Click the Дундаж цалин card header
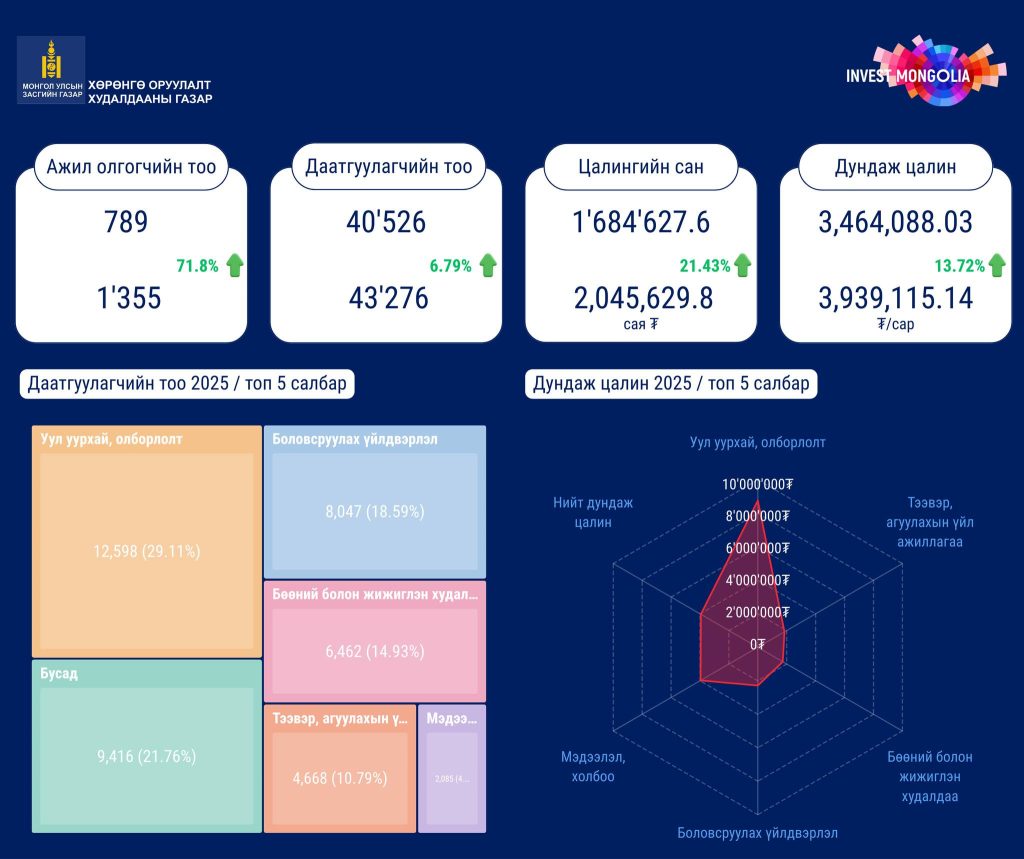This screenshot has height=859, width=1024. pyautogui.click(x=895, y=167)
